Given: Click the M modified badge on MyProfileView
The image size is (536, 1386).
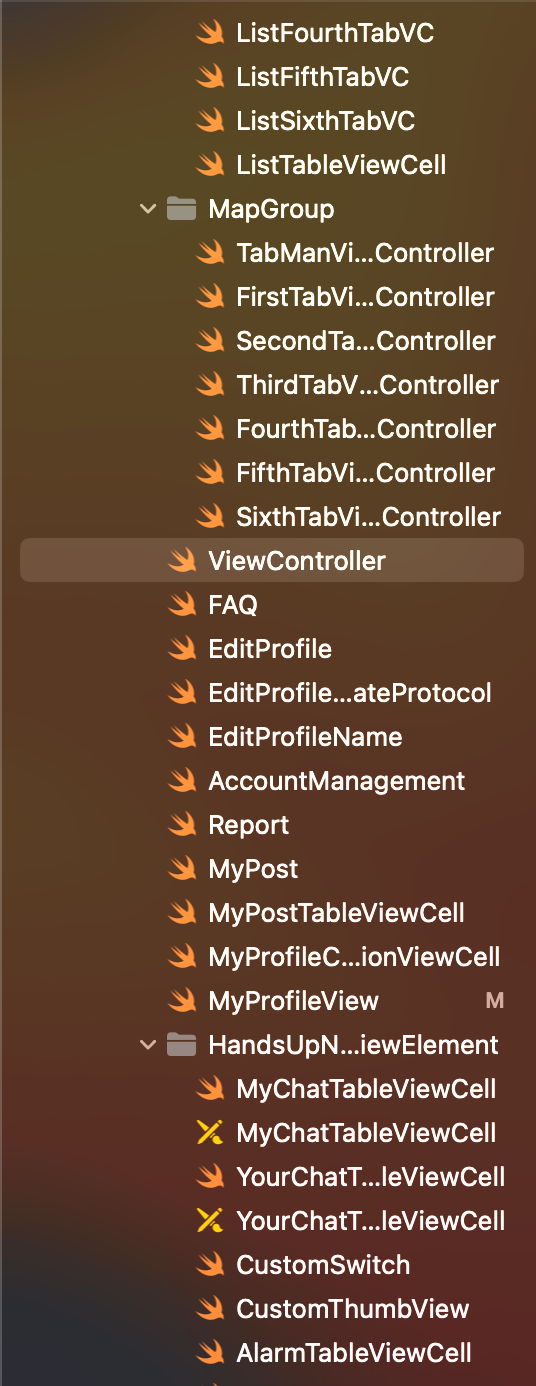Looking at the screenshot, I should pyautogui.click(x=494, y=1001).
